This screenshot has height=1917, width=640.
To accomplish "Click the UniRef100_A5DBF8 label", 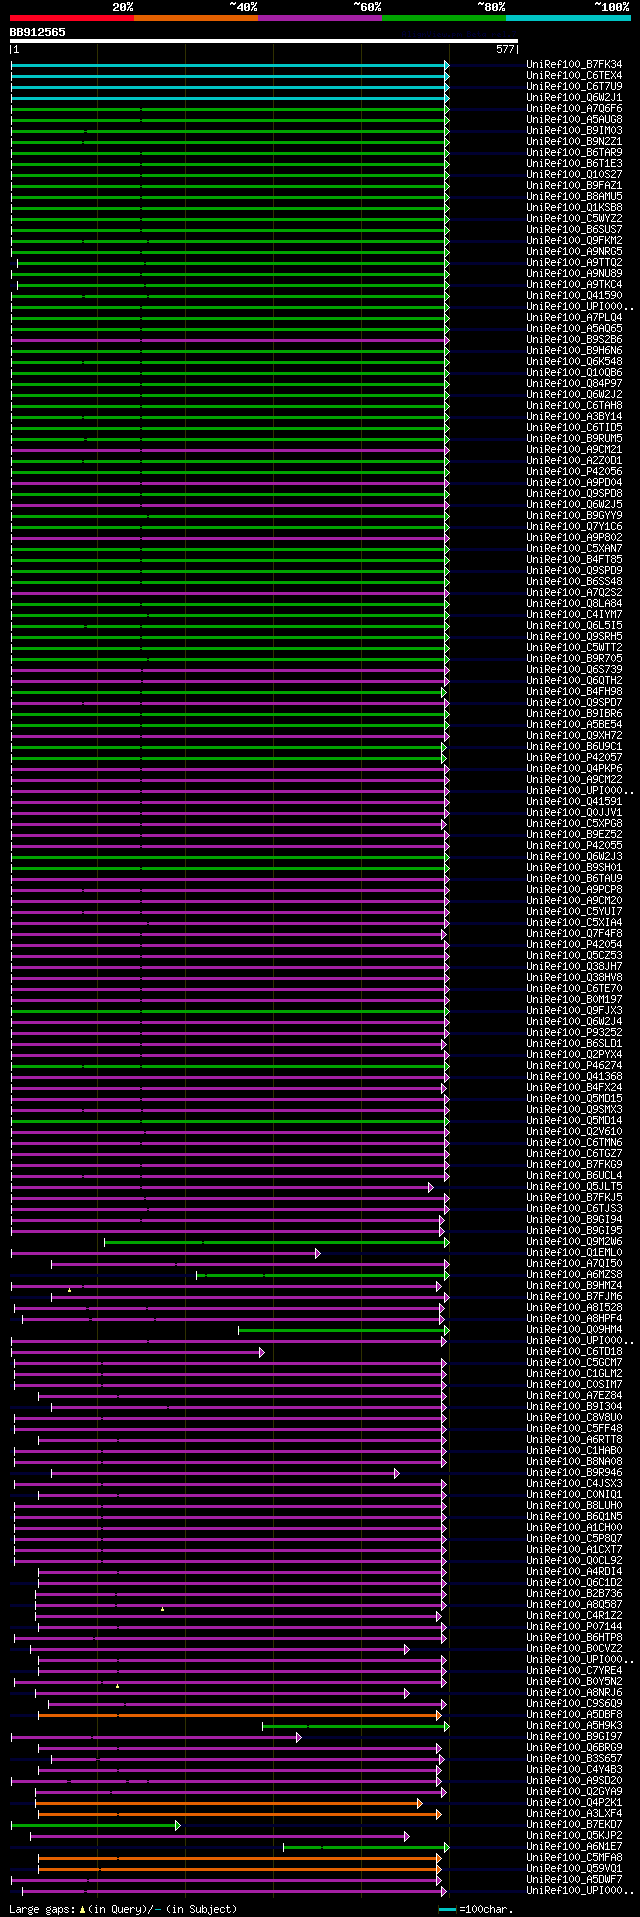I will coord(574,1714).
